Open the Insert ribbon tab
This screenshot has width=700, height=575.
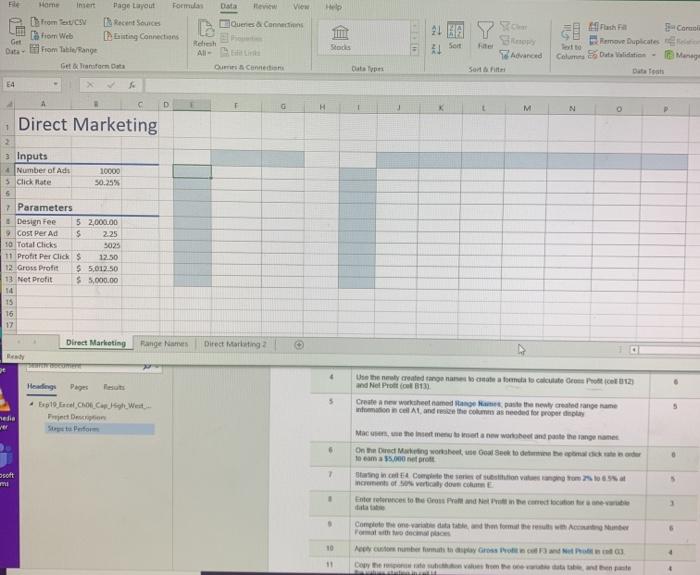click(x=86, y=5)
